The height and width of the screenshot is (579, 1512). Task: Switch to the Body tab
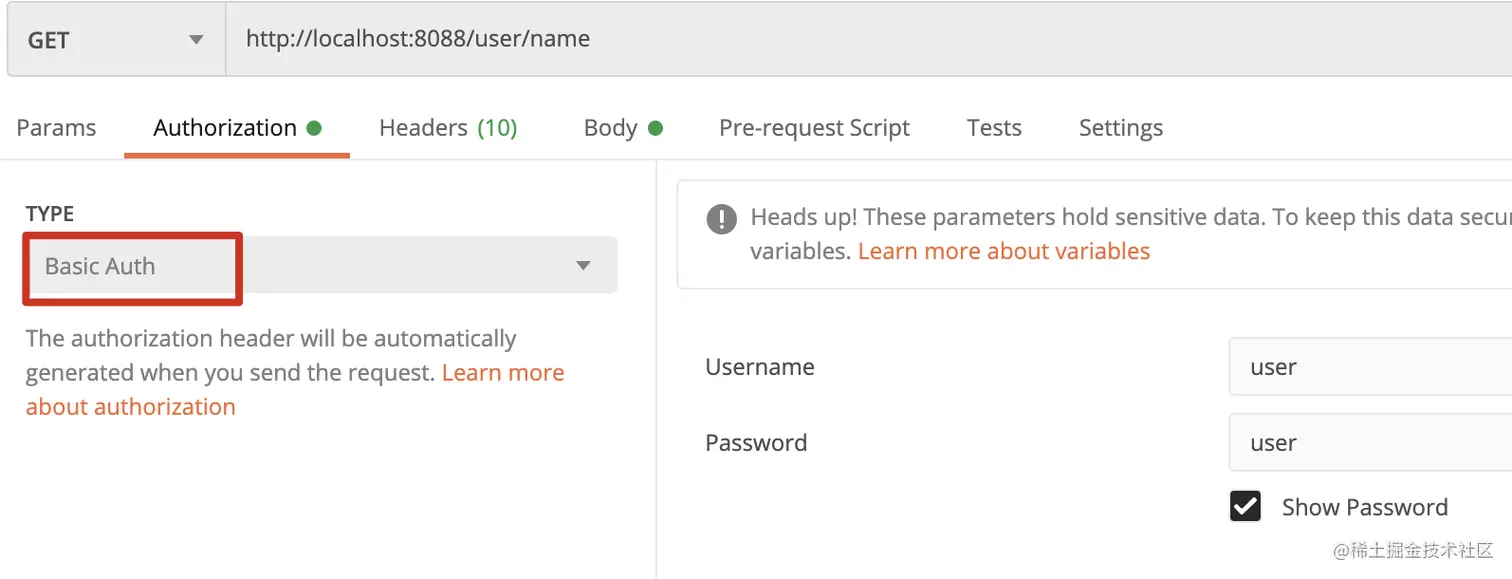(610, 128)
